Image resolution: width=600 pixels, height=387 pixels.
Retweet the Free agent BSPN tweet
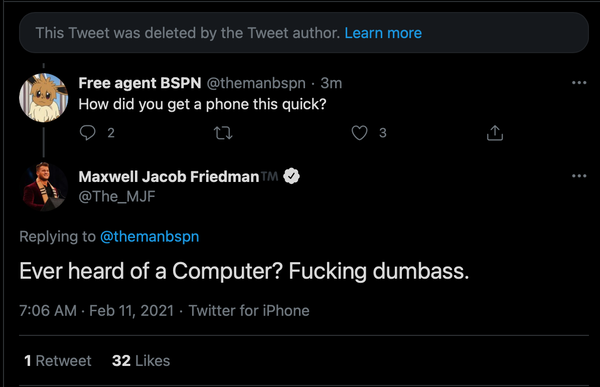coord(223,133)
